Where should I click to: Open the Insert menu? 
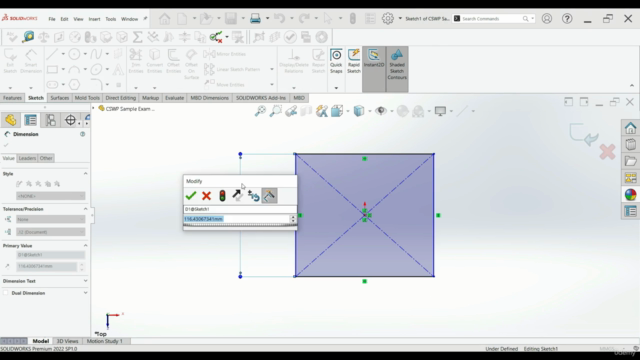click(94, 19)
